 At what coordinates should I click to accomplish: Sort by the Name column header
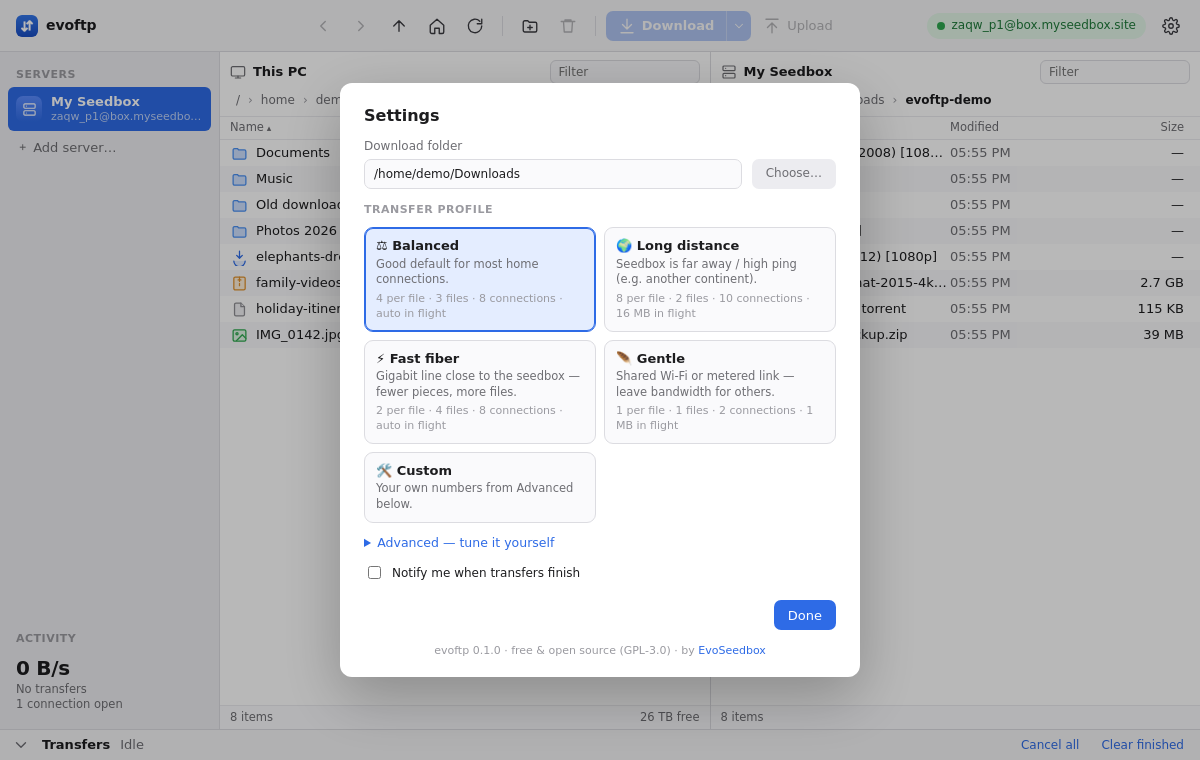click(x=250, y=127)
